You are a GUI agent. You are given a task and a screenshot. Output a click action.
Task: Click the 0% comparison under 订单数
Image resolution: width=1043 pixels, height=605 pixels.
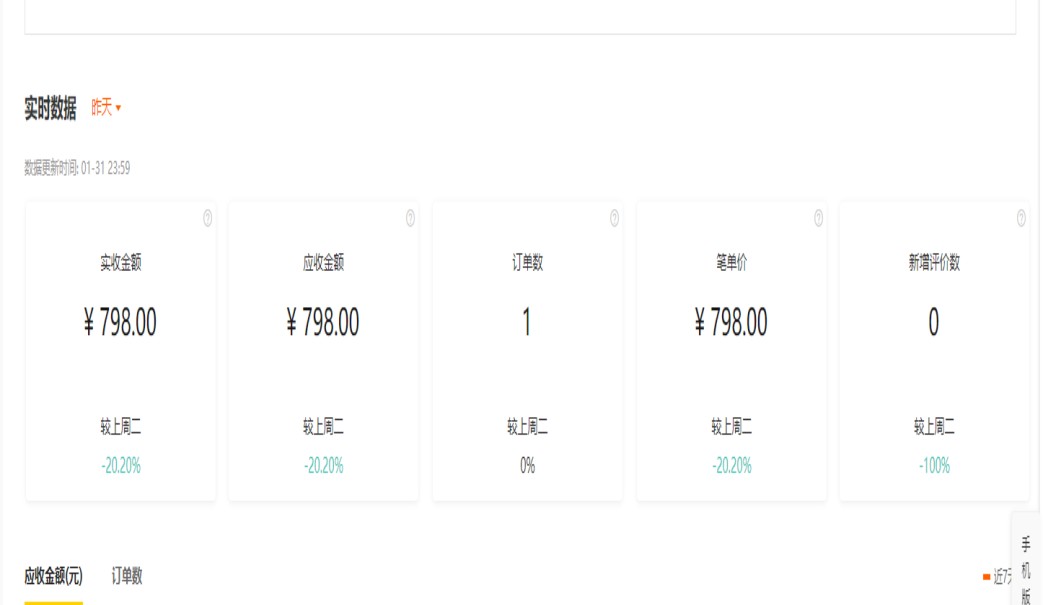coord(527,466)
